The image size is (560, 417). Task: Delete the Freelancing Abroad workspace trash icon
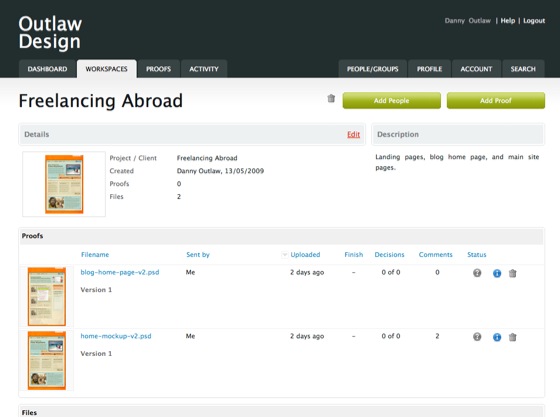click(331, 98)
